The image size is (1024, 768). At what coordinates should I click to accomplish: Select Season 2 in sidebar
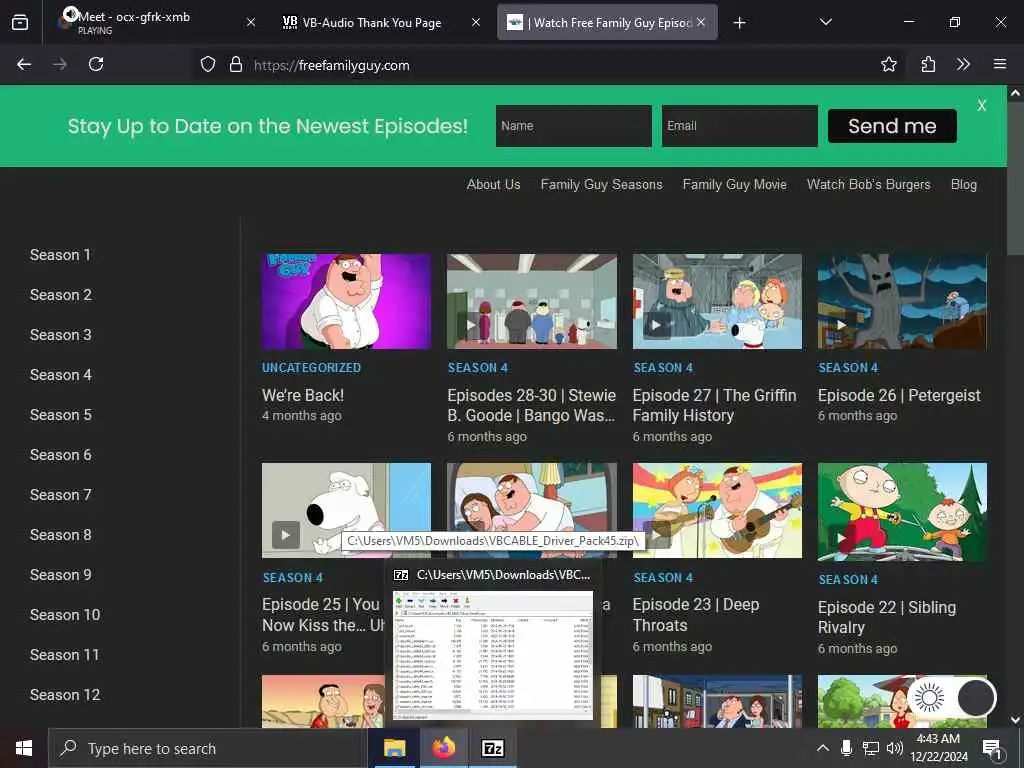point(61,295)
